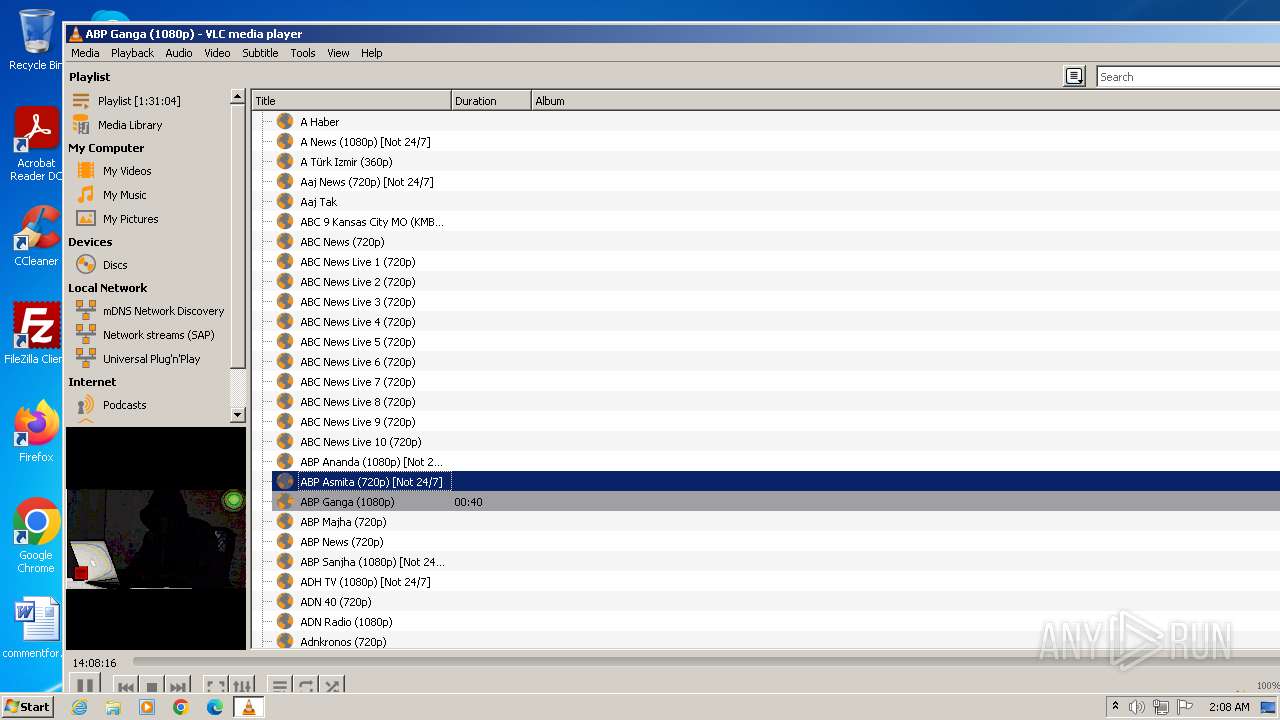Screen dimensions: 1280x720
Task: Select ADN Radio (1080p) item
Action: point(346,622)
